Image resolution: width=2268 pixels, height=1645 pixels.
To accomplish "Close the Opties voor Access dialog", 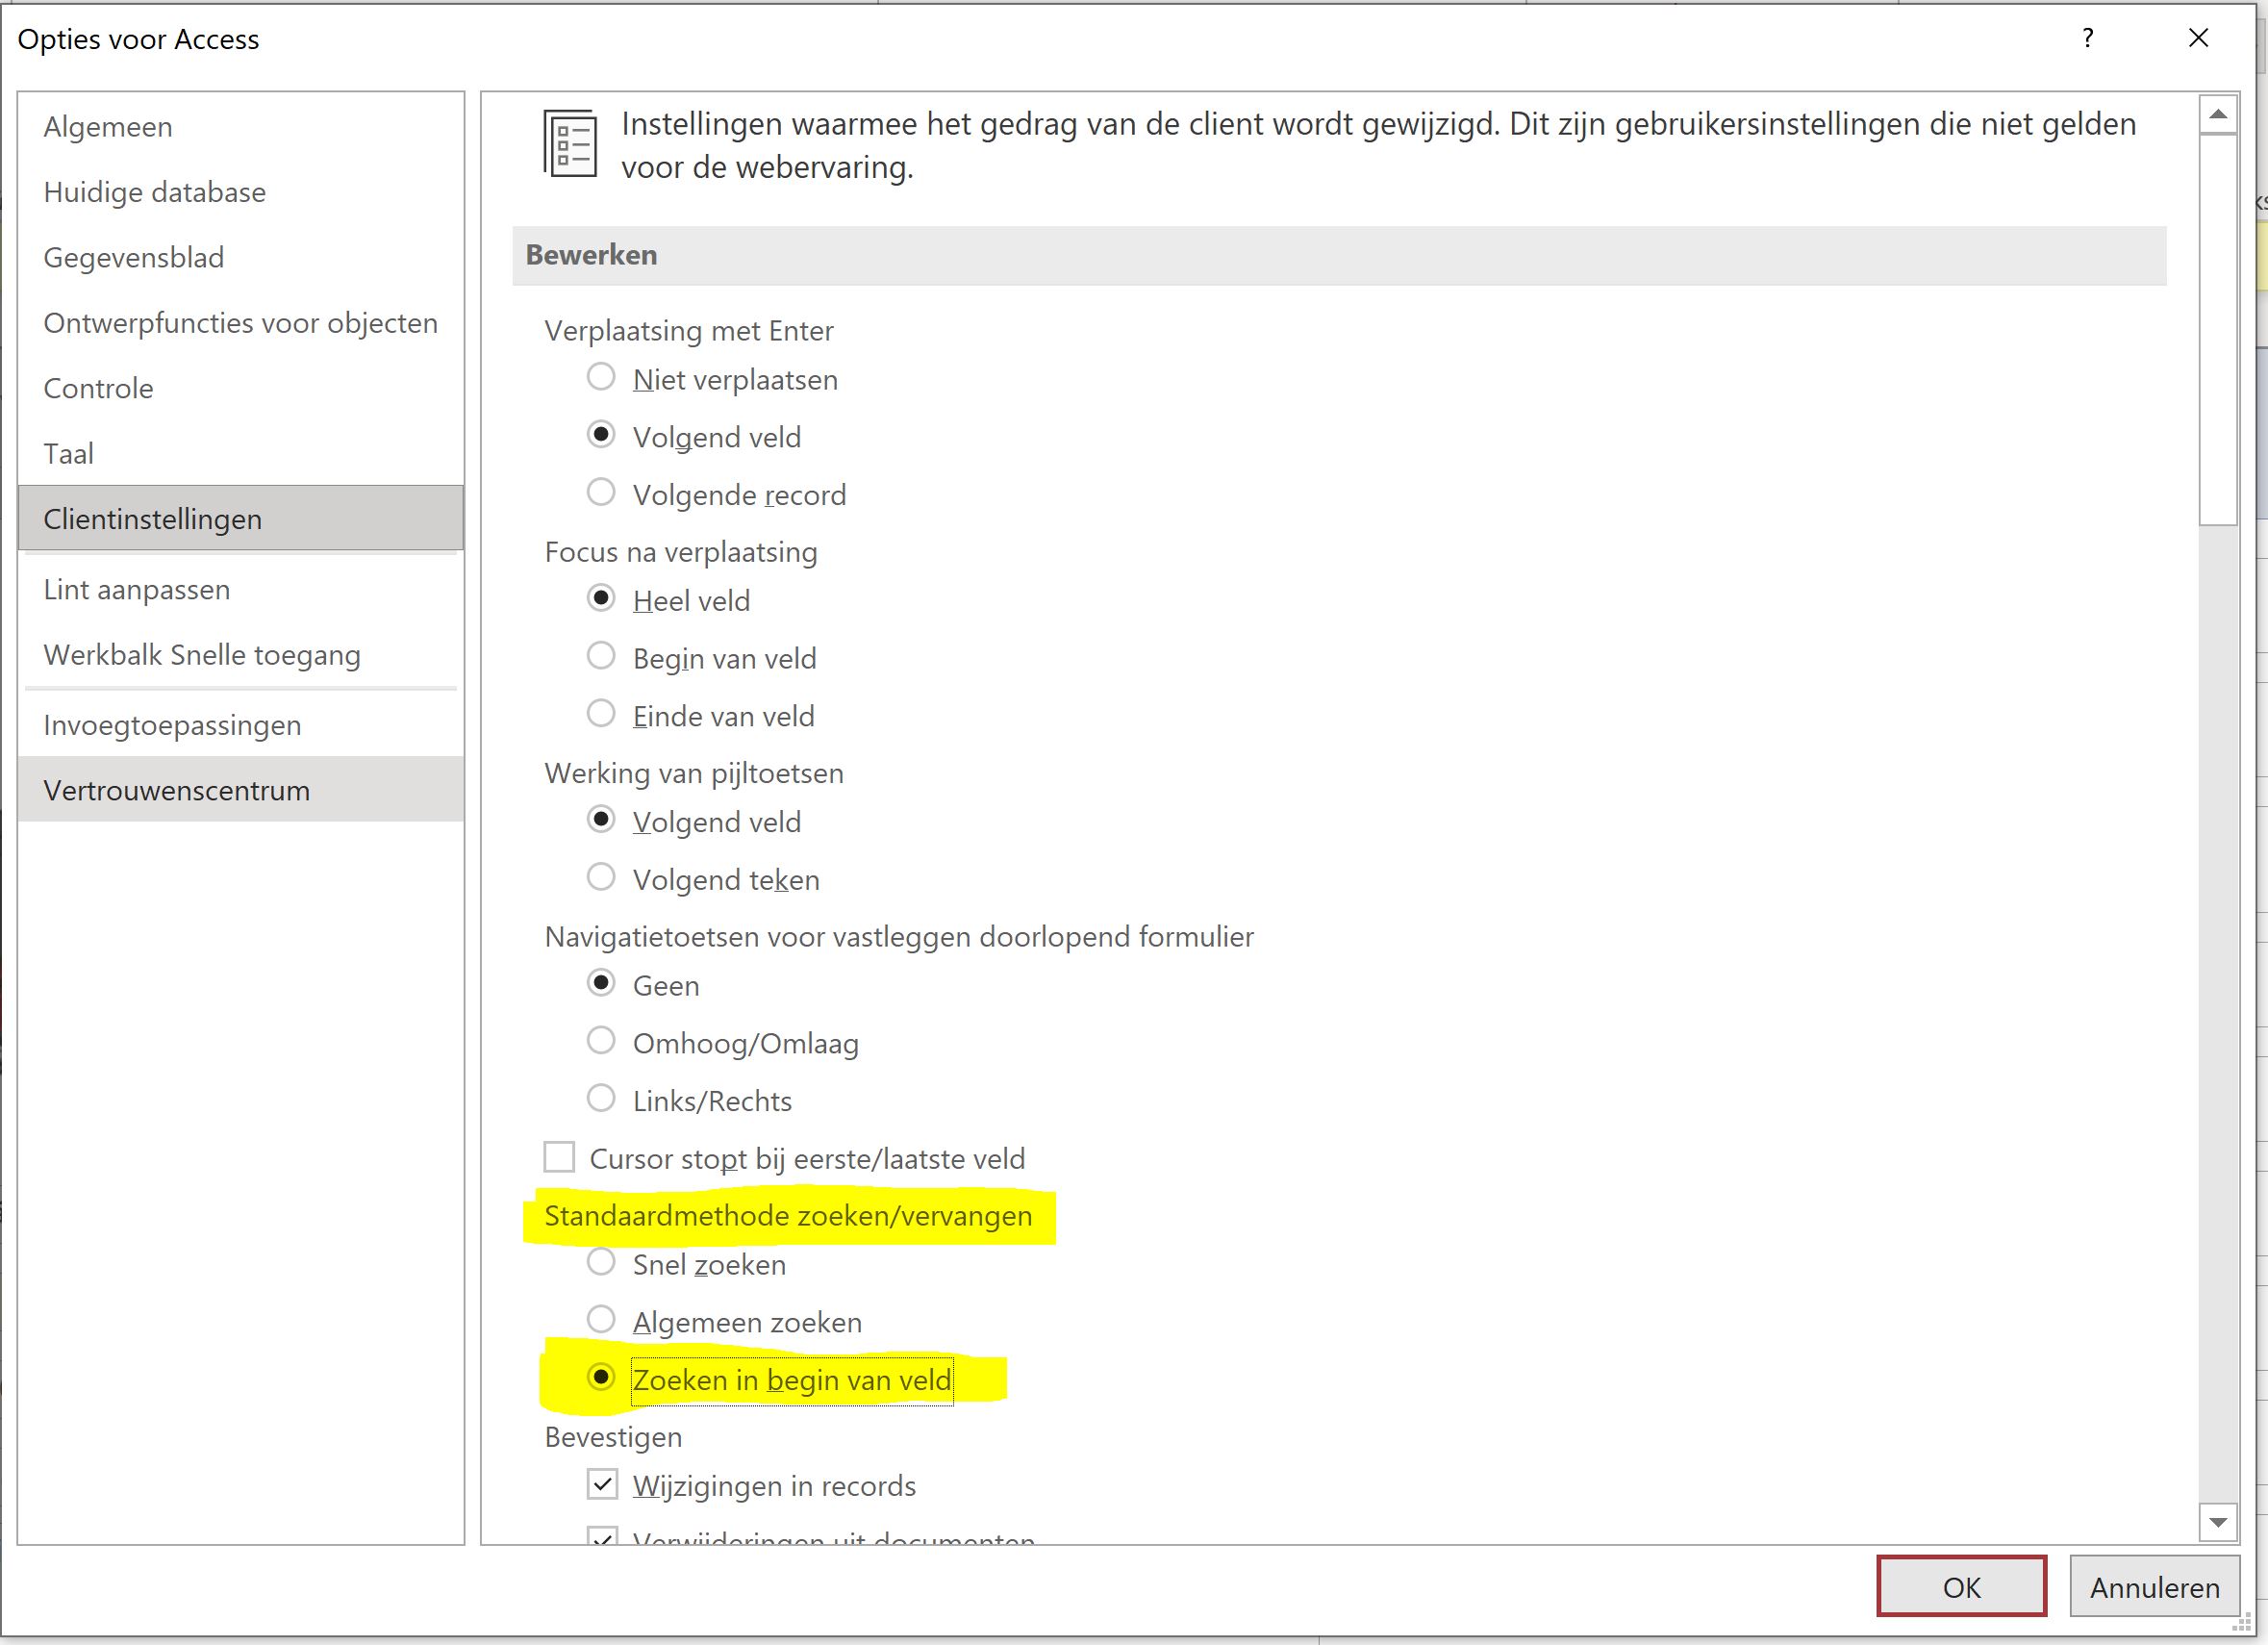I will [x=2198, y=38].
